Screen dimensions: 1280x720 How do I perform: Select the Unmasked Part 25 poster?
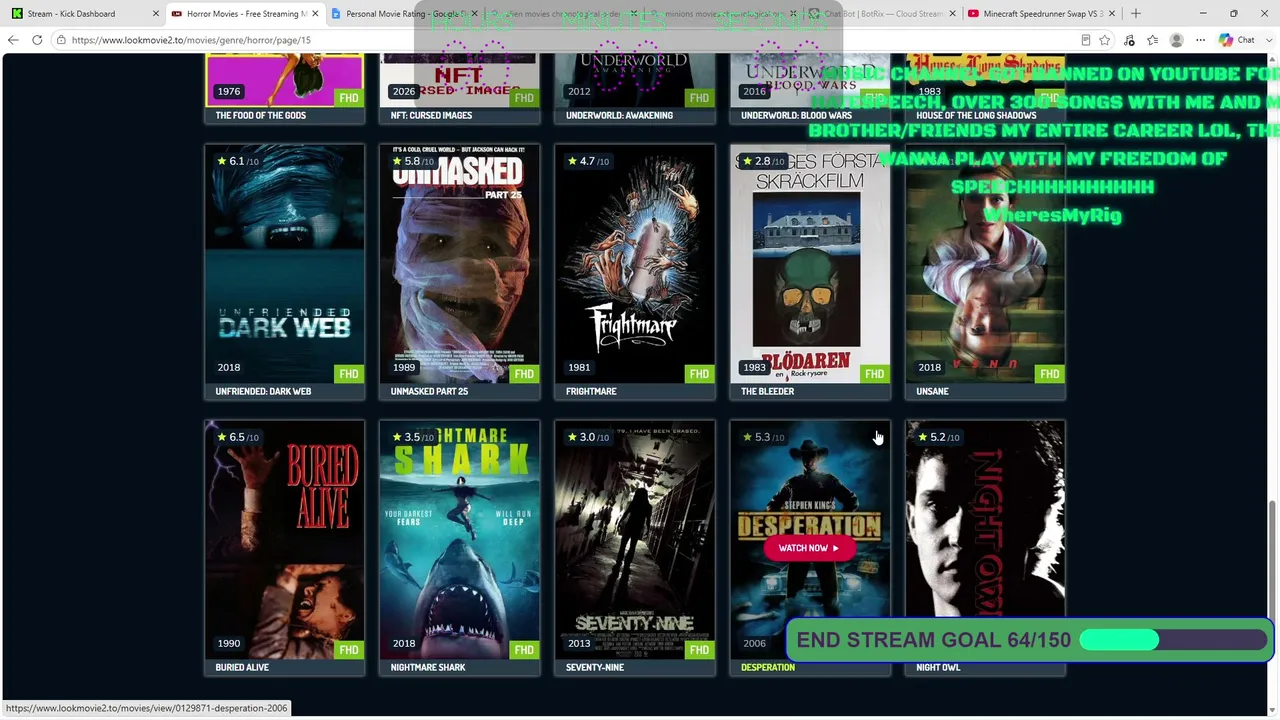460,264
